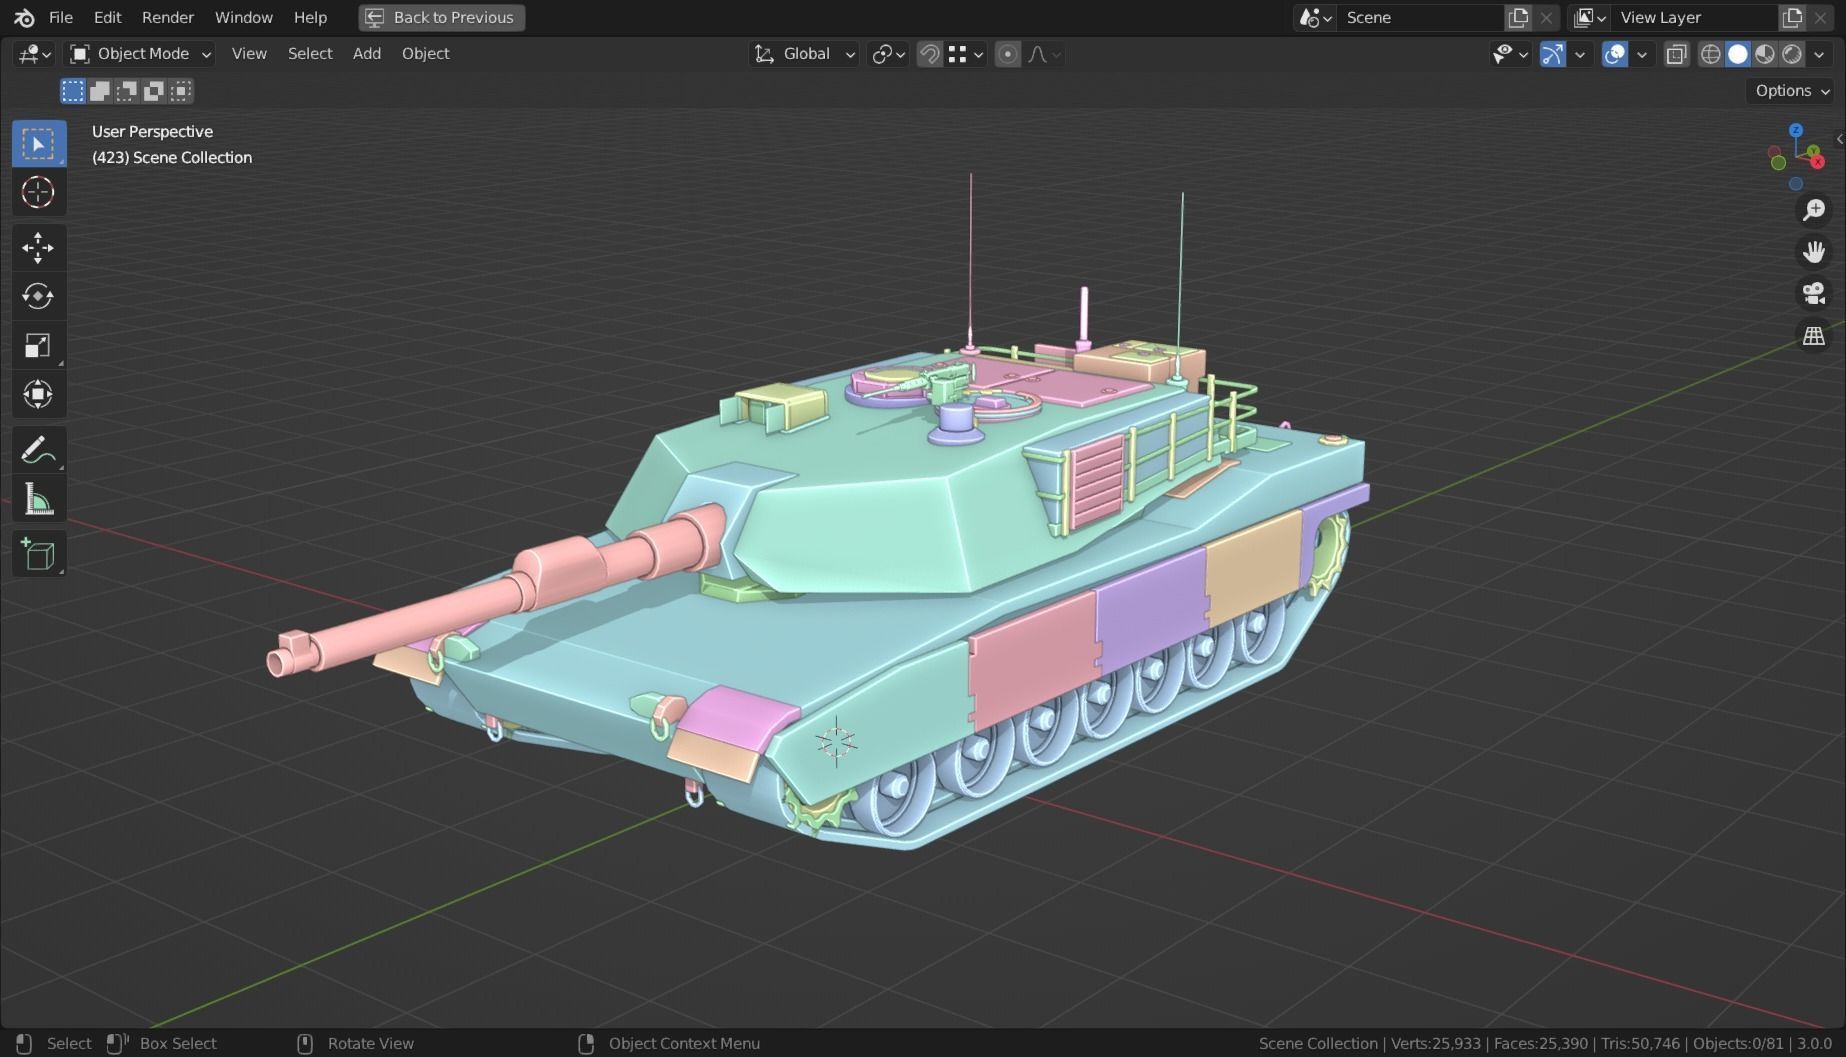The height and width of the screenshot is (1057, 1846).
Task: Select the Measure ruler tool
Action: point(39,499)
